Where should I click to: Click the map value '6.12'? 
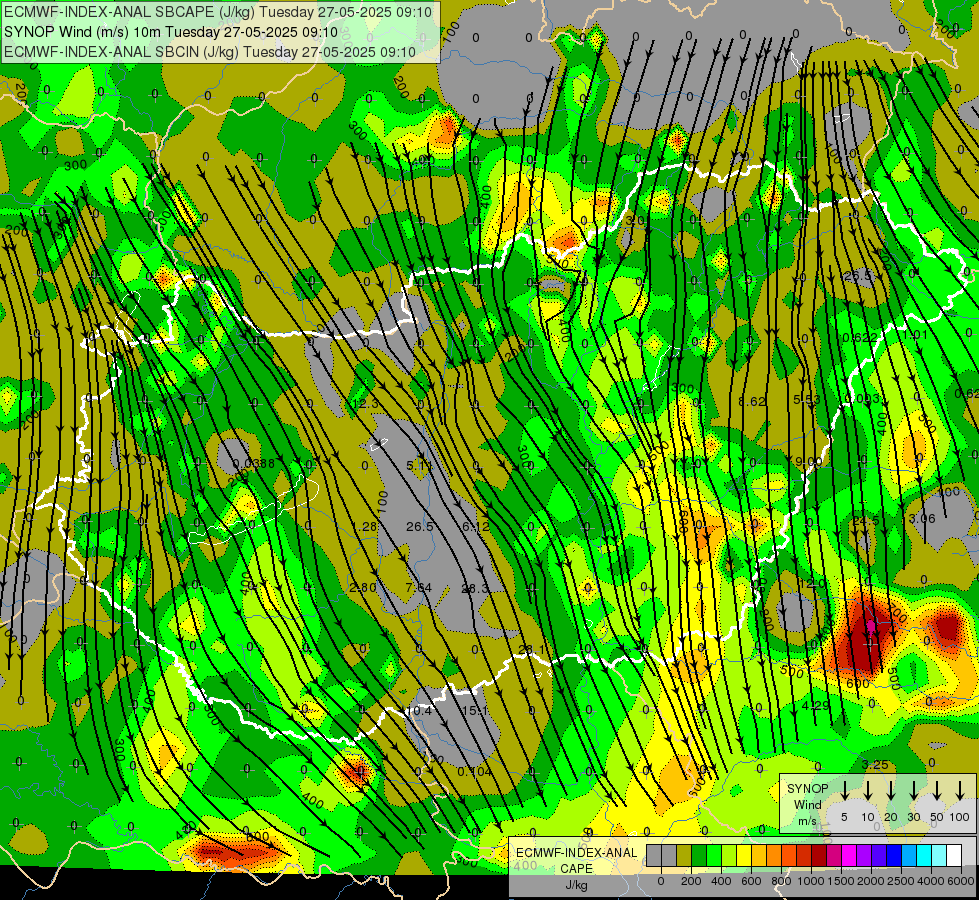click(x=476, y=527)
